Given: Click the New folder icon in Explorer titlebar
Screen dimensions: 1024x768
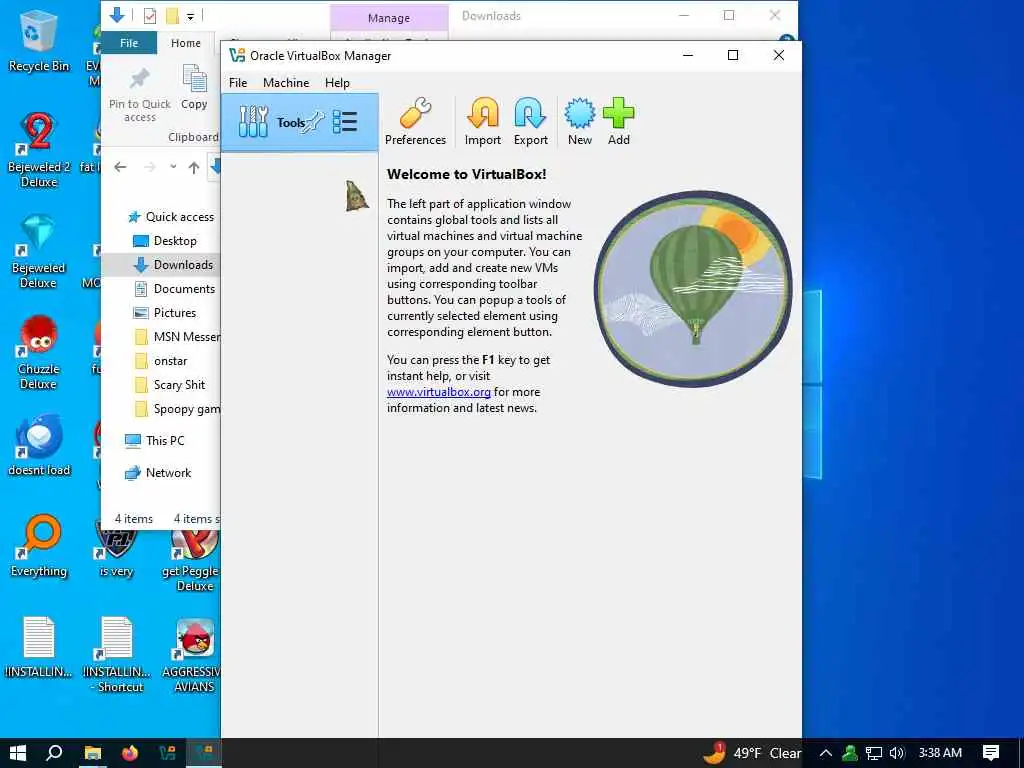Looking at the screenshot, I should click(172, 16).
